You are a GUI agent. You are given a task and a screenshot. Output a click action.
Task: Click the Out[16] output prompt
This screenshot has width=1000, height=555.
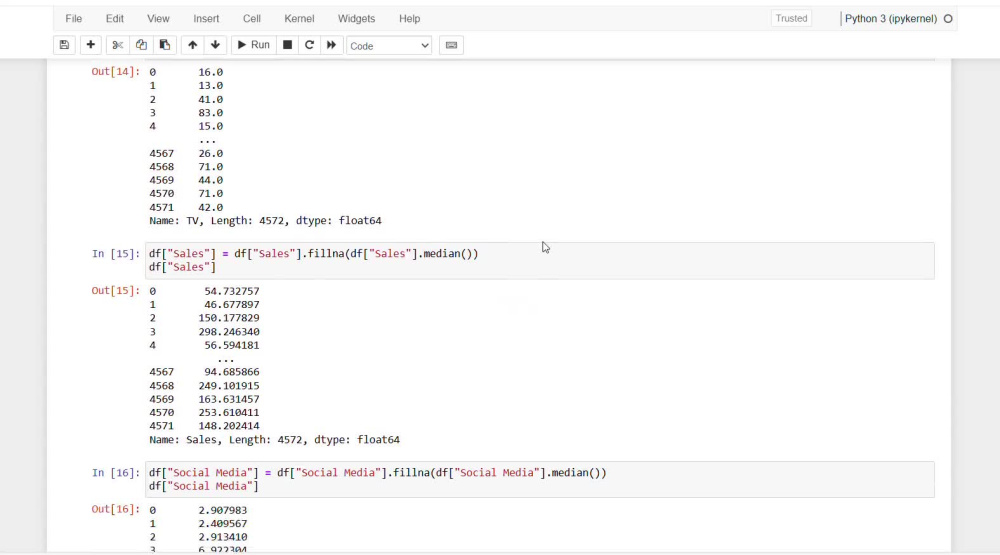(x=115, y=509)
